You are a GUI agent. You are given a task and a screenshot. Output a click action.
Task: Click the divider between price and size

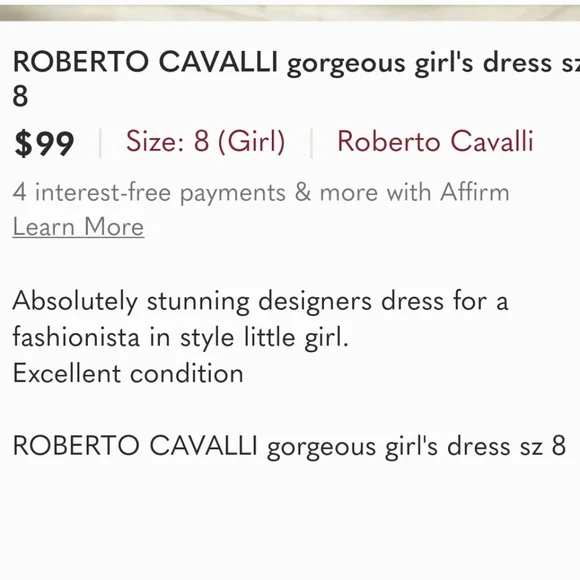[x=100, y=143]
